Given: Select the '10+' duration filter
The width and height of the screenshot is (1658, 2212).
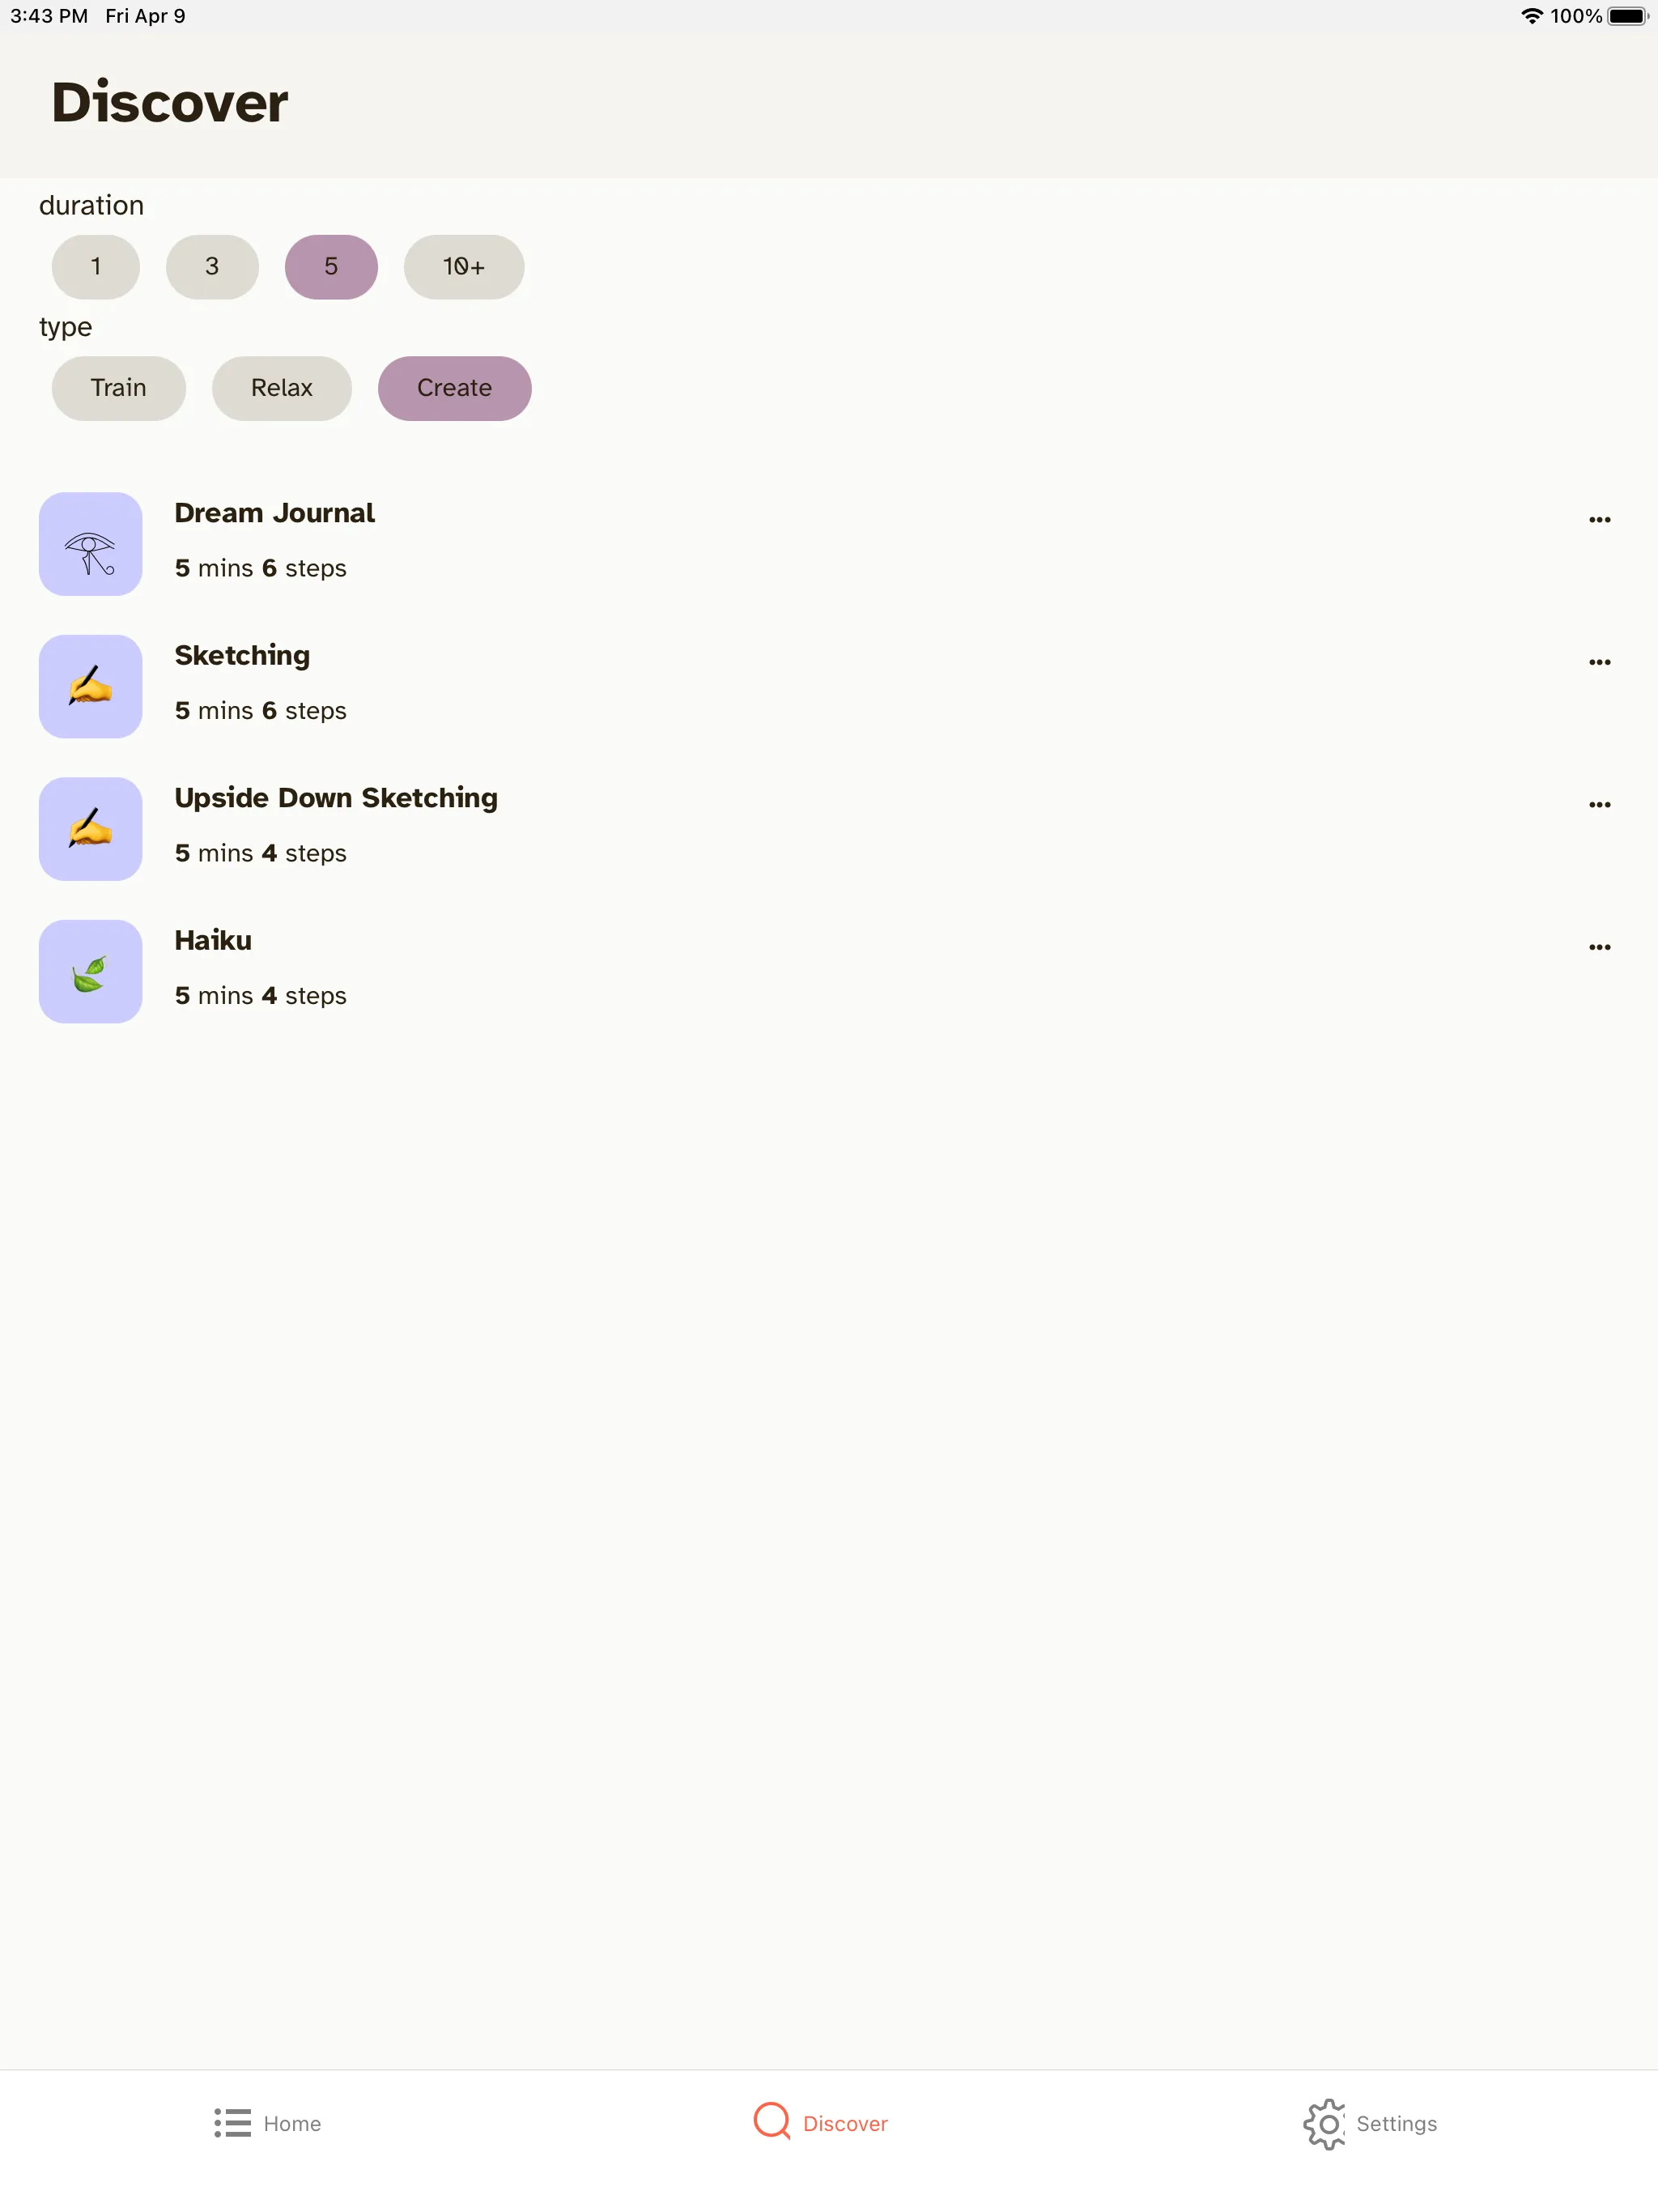Looking at the screenshot, I should pyautogui.click(x=463, y=266).
